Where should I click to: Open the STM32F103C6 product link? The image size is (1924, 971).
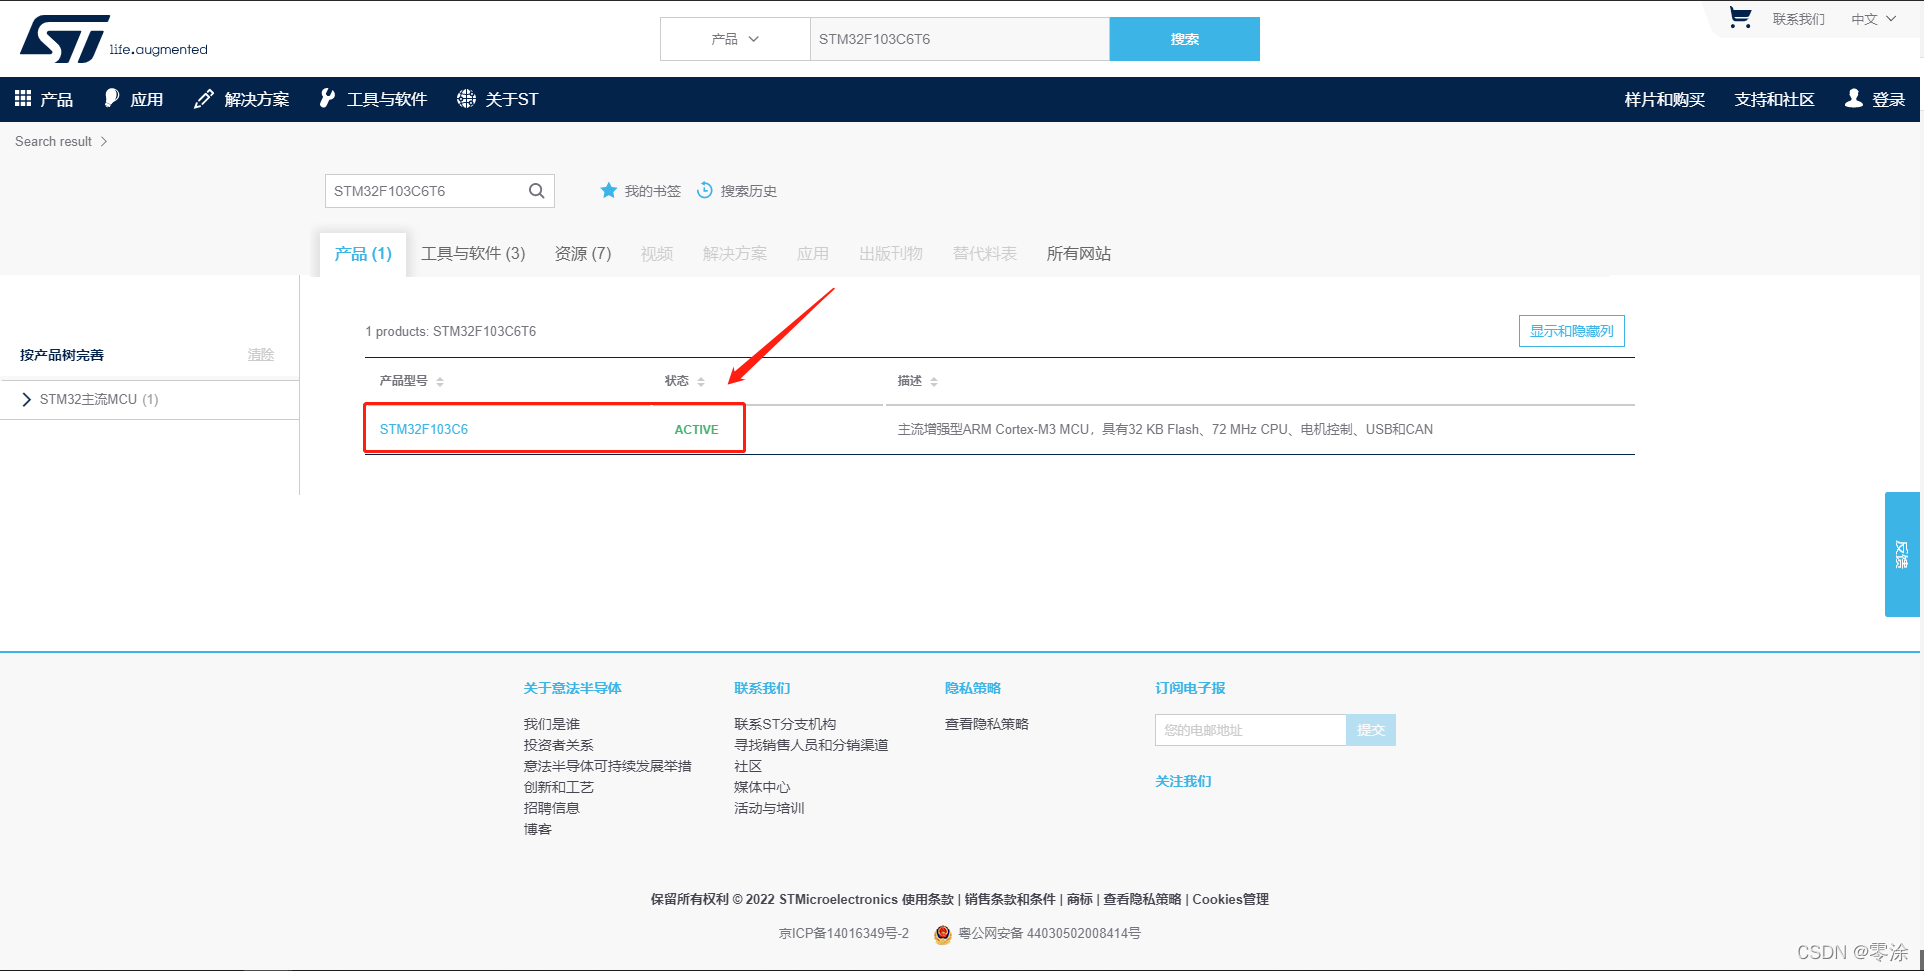[x=424, y=429]
